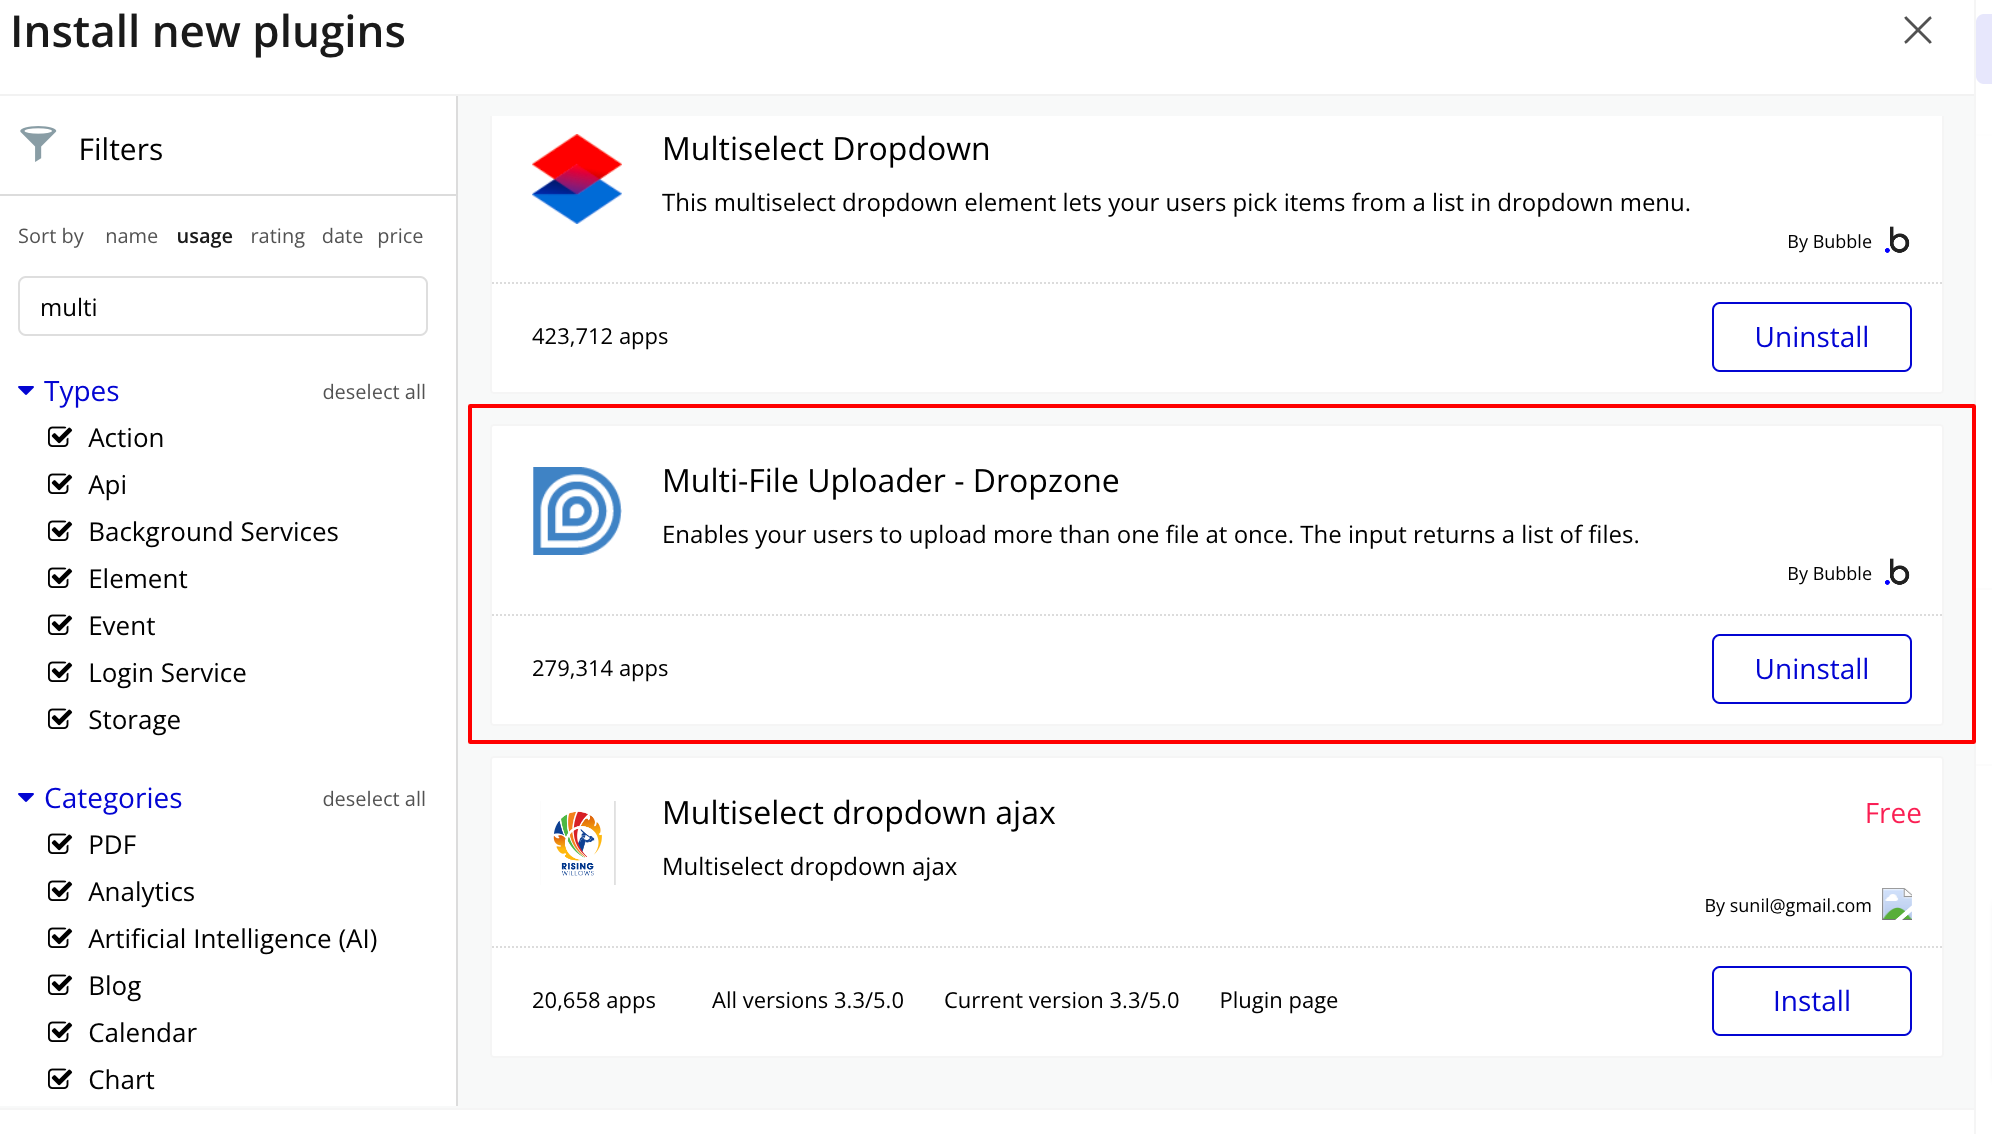
Task: Click Bubble logo beside Multi-File Uploader author
Action: pyautogui.click(x=1897, y=573)
